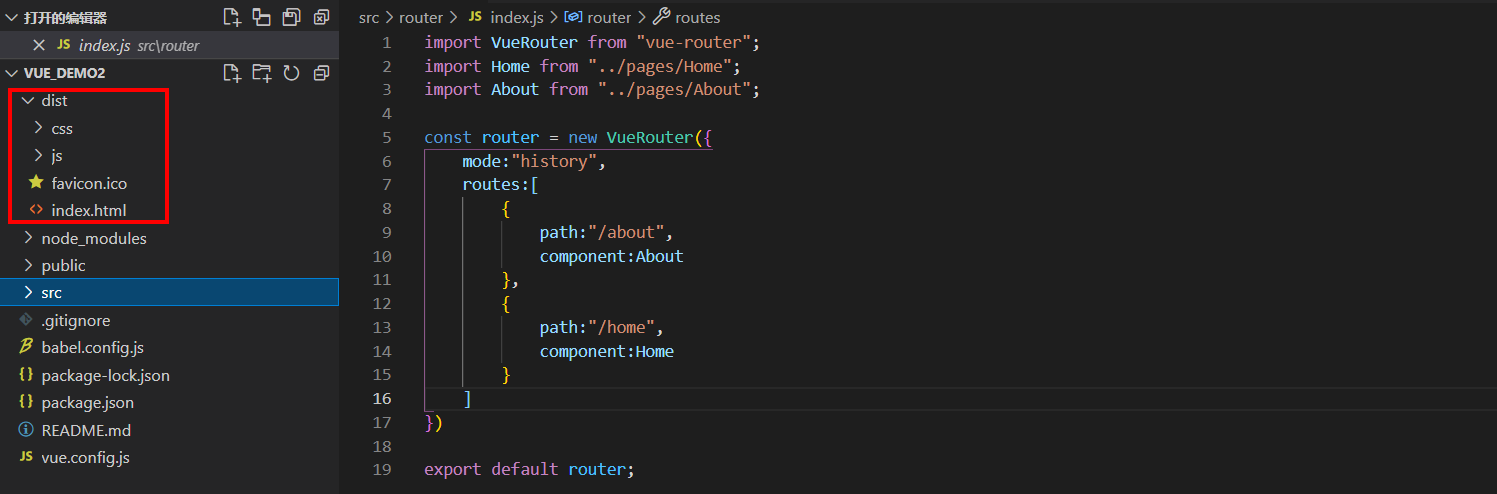The height and width of the screenshot is (494, 1497).
Task: Click New Folder icon in VUE_DEMO2 header
Action: [x=261, y=73]
